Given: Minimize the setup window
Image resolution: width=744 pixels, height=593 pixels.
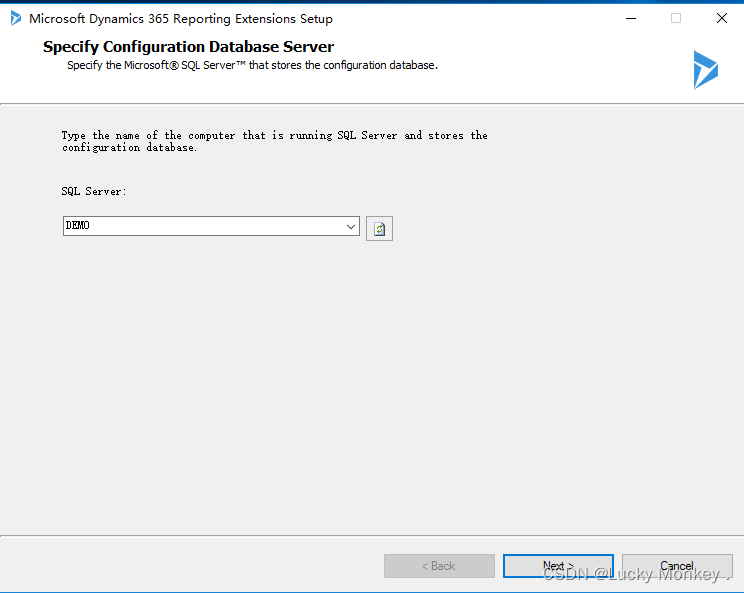Looking at the screenshot, I should [x=631, y=19].
